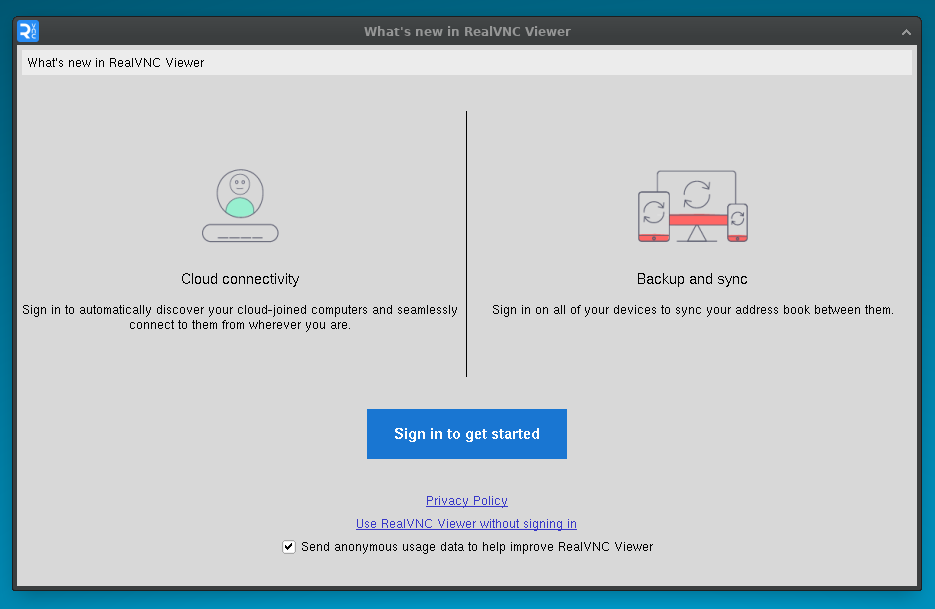Click Sign in to get started button
This screenshot has height=609, width=935.
point(467,434)
